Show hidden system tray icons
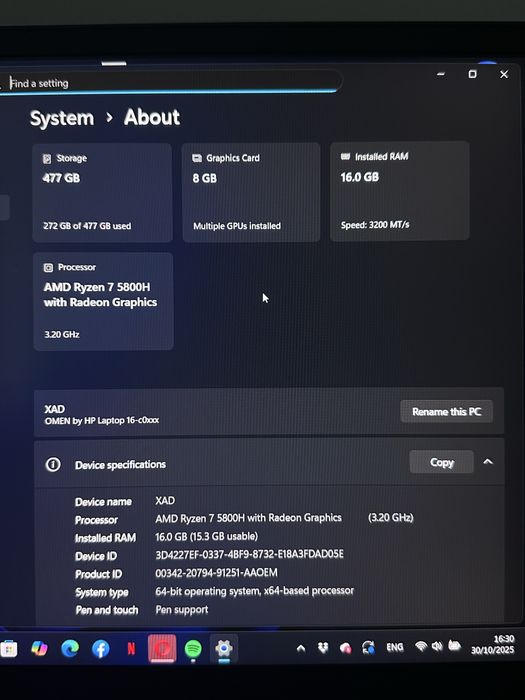The height and width of the screenshot is (700, 525). pos(301,648)
